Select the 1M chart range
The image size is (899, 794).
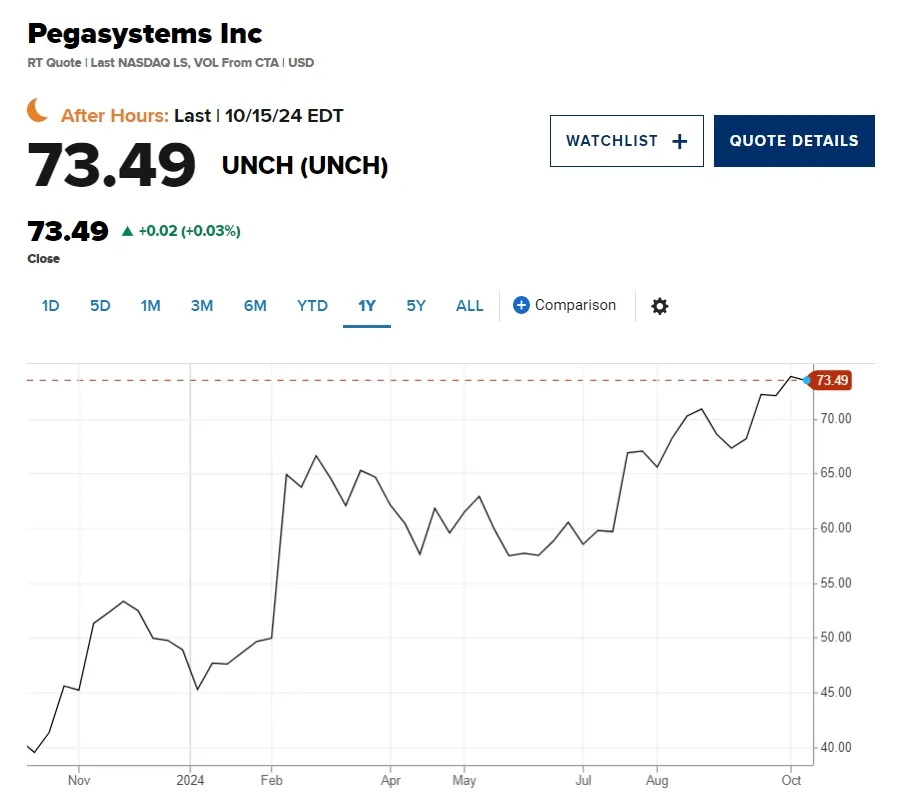[x=150, y=306]
